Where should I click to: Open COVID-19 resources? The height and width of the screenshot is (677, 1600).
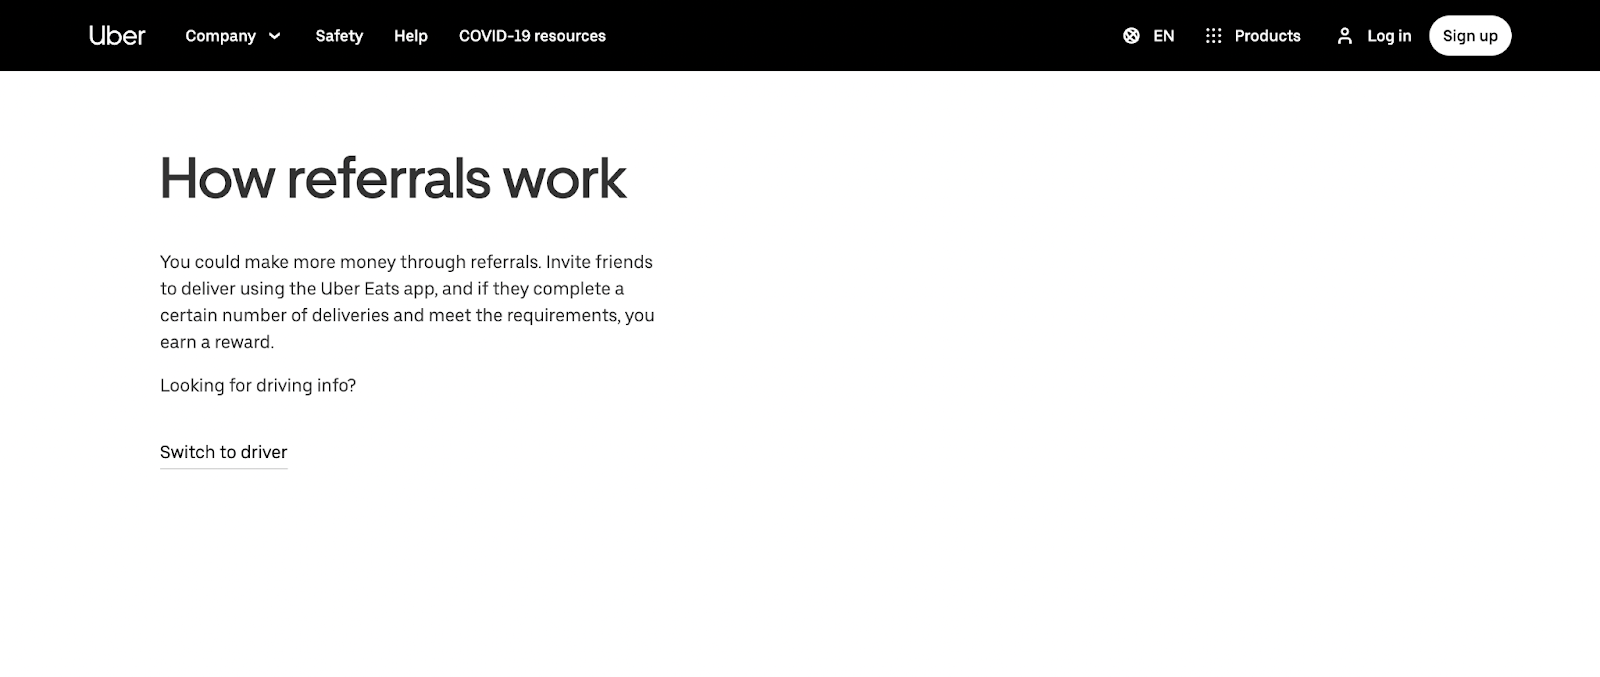532,36
